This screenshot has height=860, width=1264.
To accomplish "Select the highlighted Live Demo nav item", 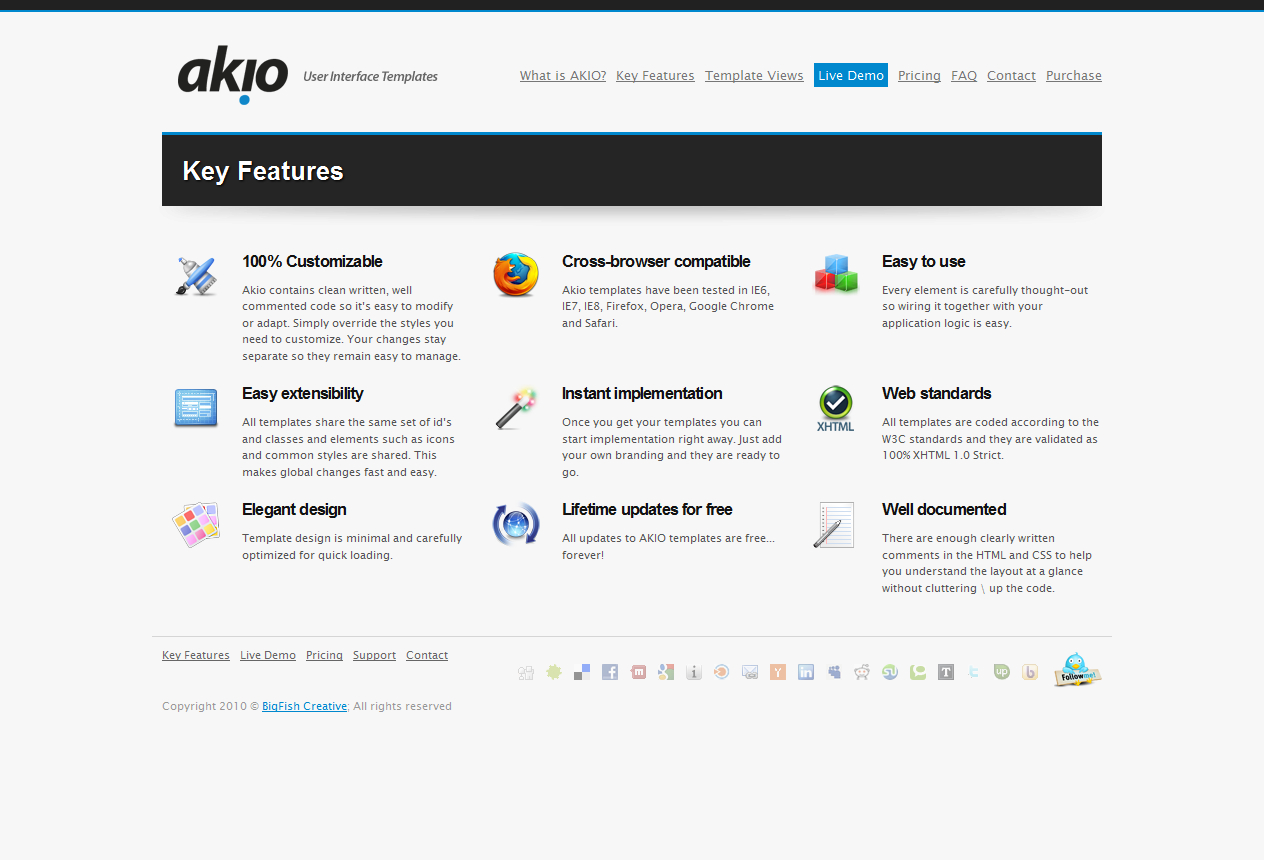I will point(851,75).
